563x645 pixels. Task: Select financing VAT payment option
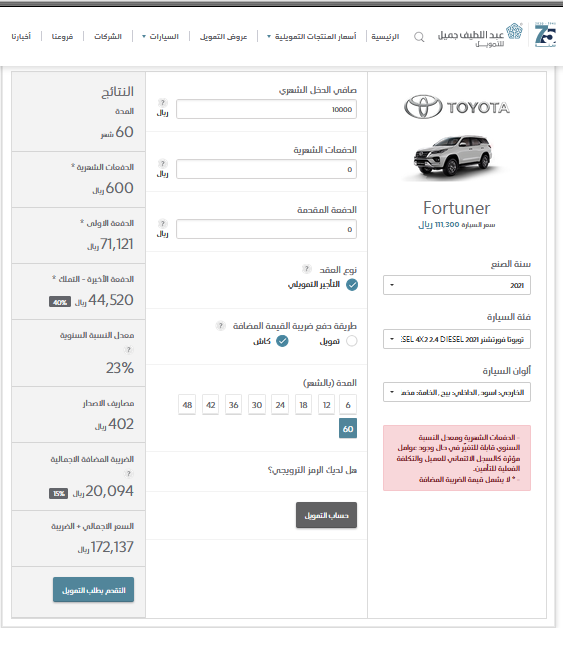click(352, 341)
